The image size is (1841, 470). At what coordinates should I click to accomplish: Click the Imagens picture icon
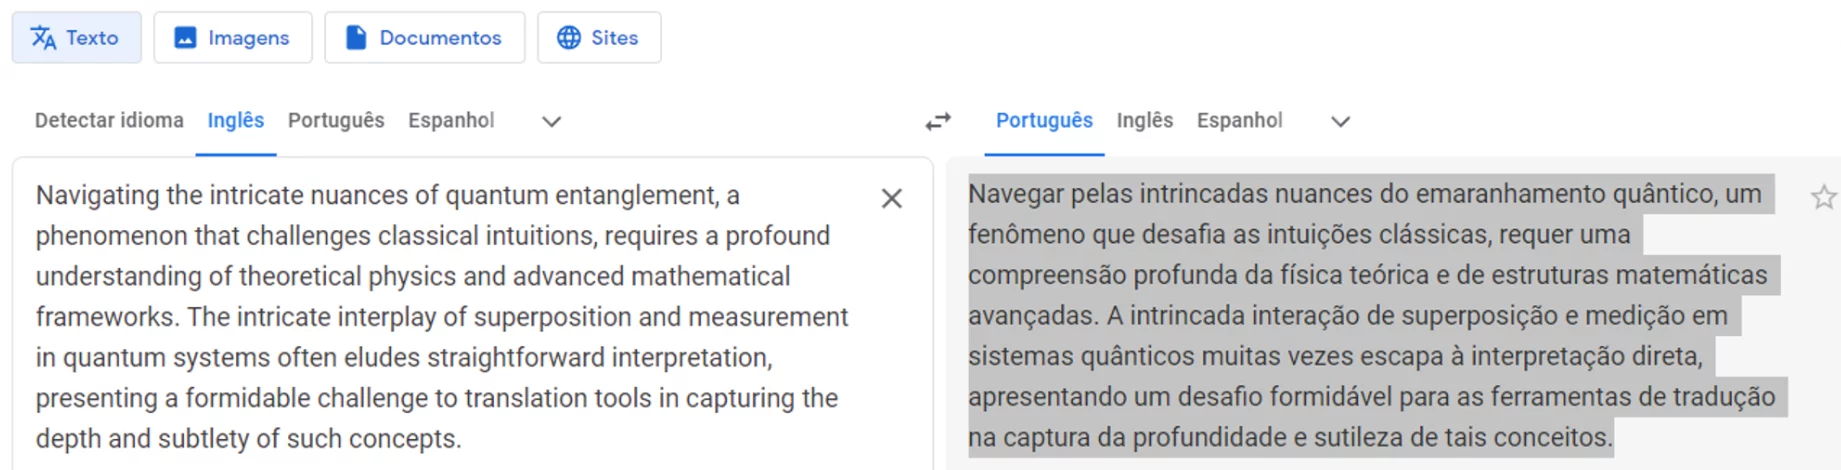[x=185, y=38]
